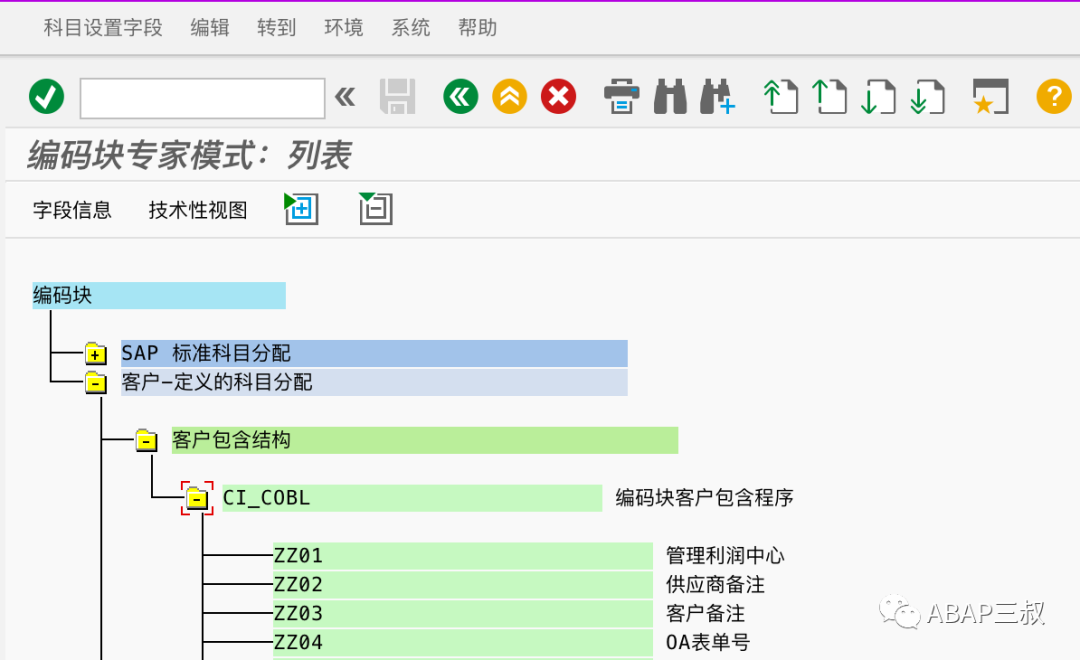
Task: Click the 客户备注 description text
Action: coord(705,613)
